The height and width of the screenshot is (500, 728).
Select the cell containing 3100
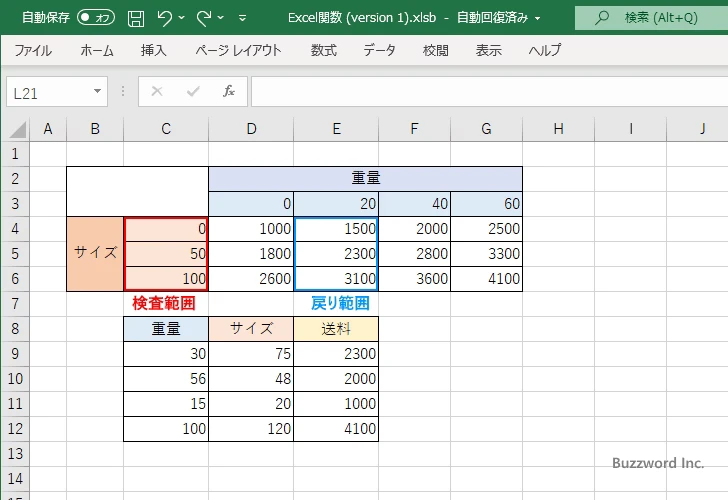click(x=336, y=279)
